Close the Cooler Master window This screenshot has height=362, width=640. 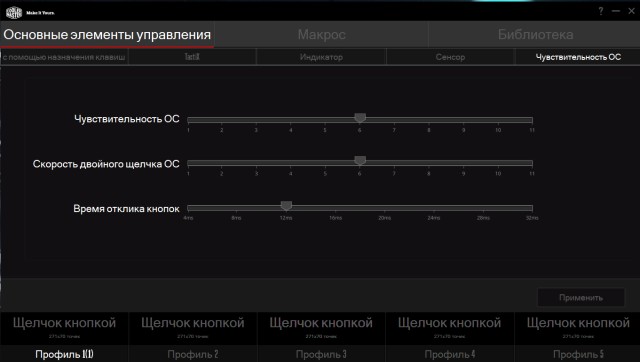coord(631,11)
